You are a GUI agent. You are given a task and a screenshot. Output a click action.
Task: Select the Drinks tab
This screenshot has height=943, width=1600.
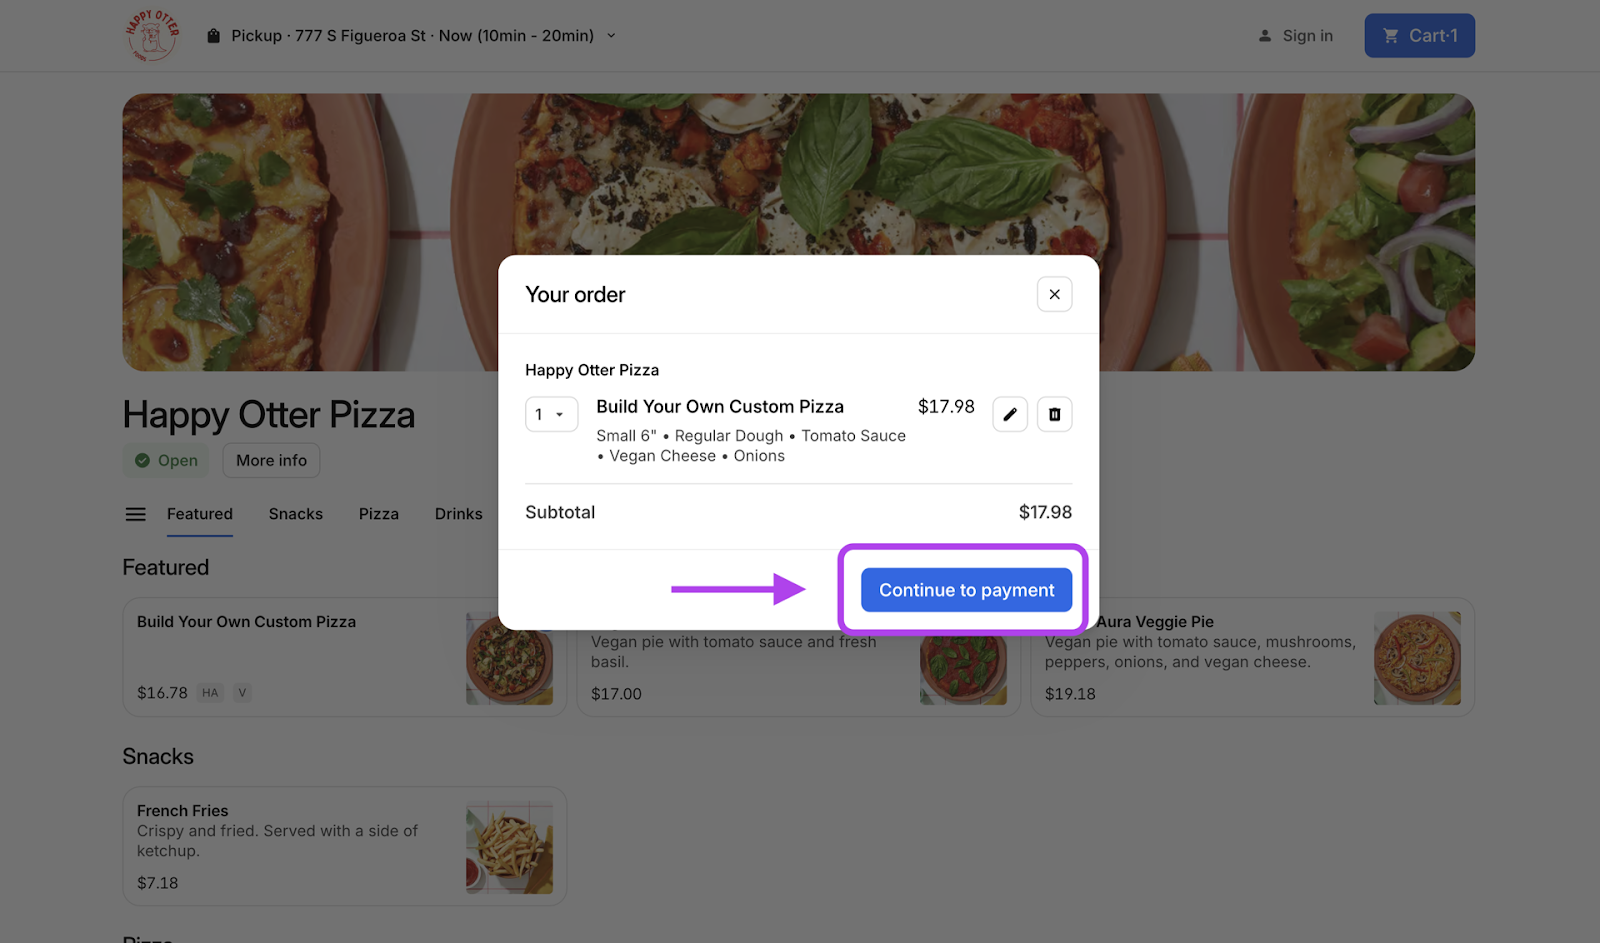pyautogui.click(x=458, y=514)
